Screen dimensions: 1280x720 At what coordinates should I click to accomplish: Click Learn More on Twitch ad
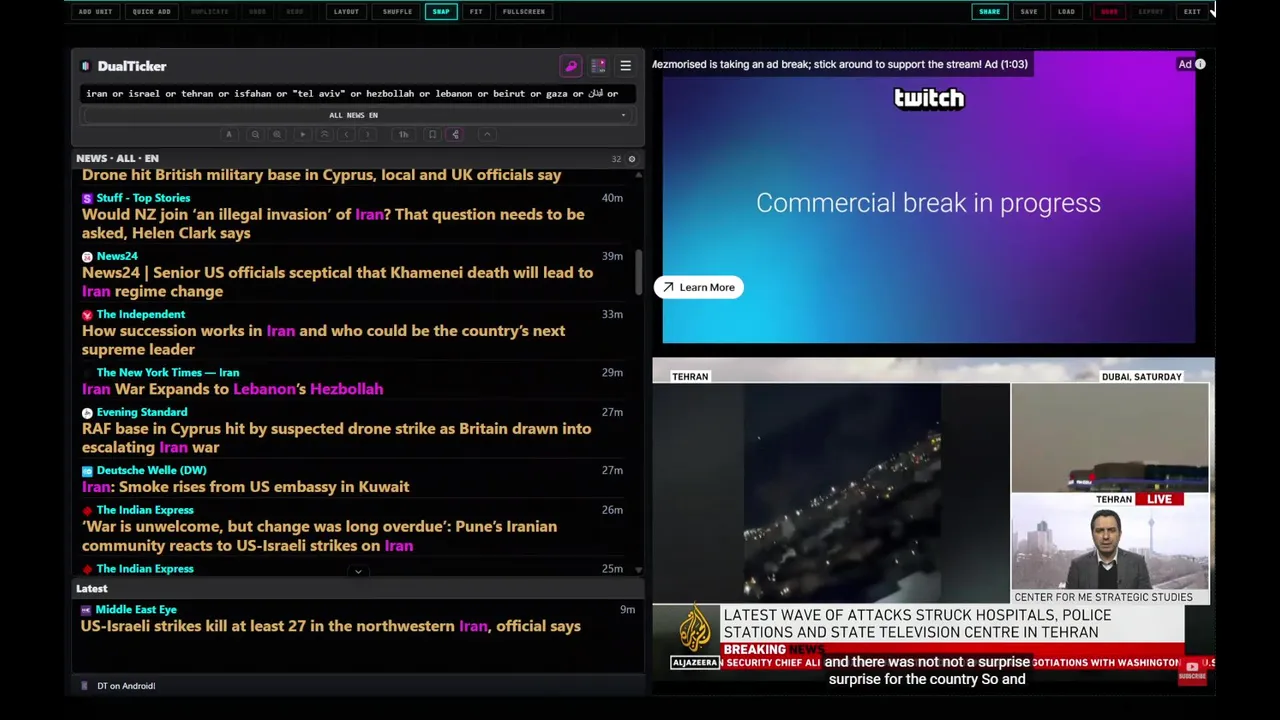[x=699, y=288]
